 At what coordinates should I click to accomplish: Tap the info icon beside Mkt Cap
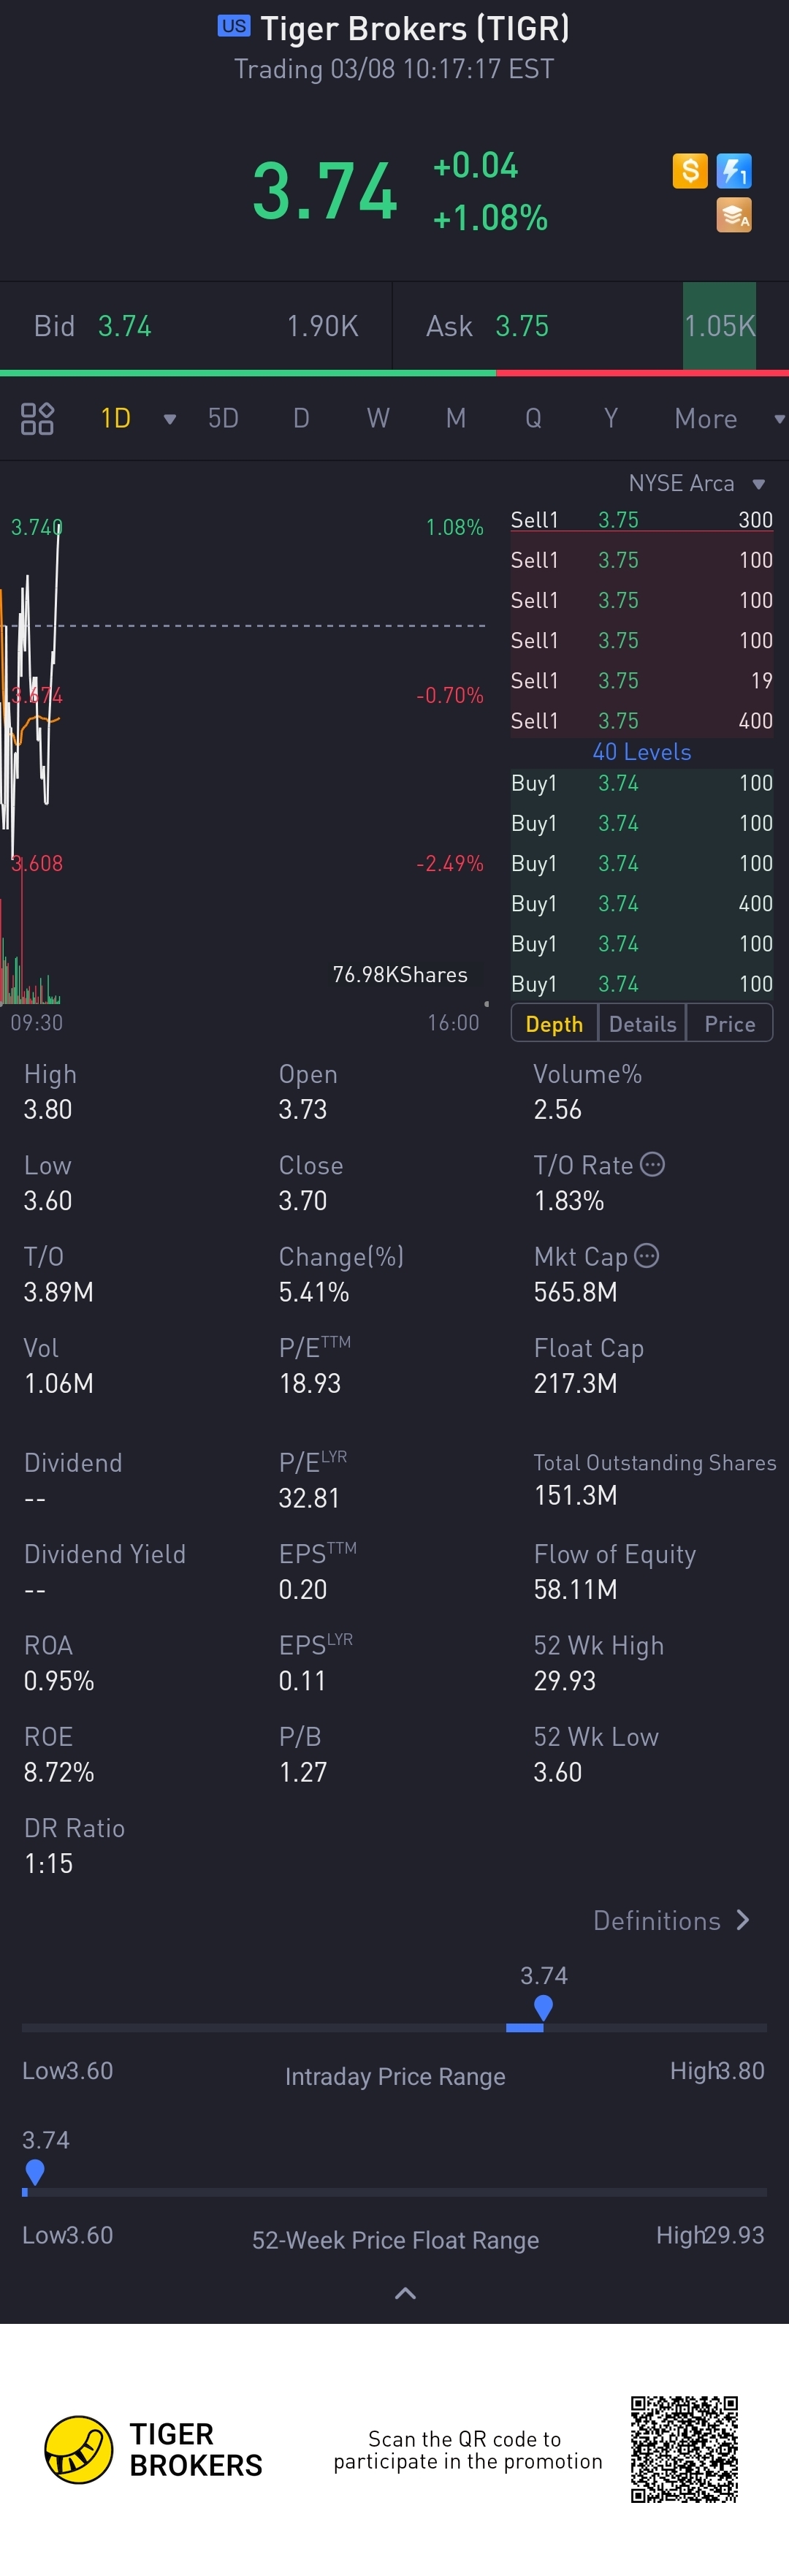coord(647,1256)
